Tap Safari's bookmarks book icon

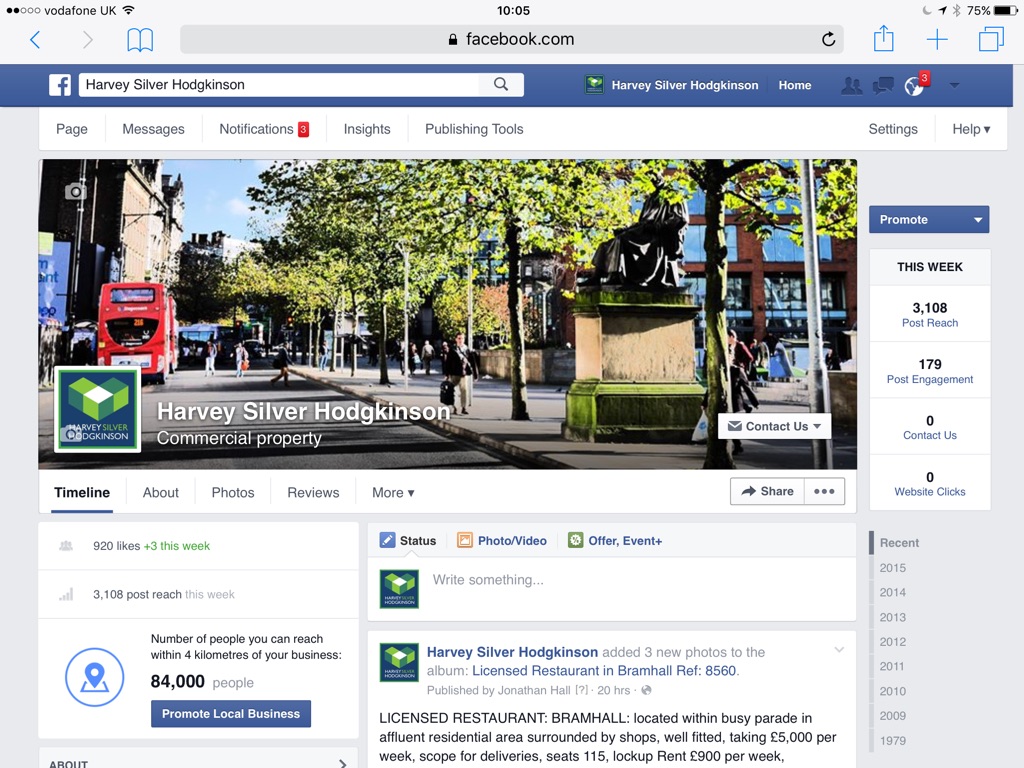tap(140, 40)
